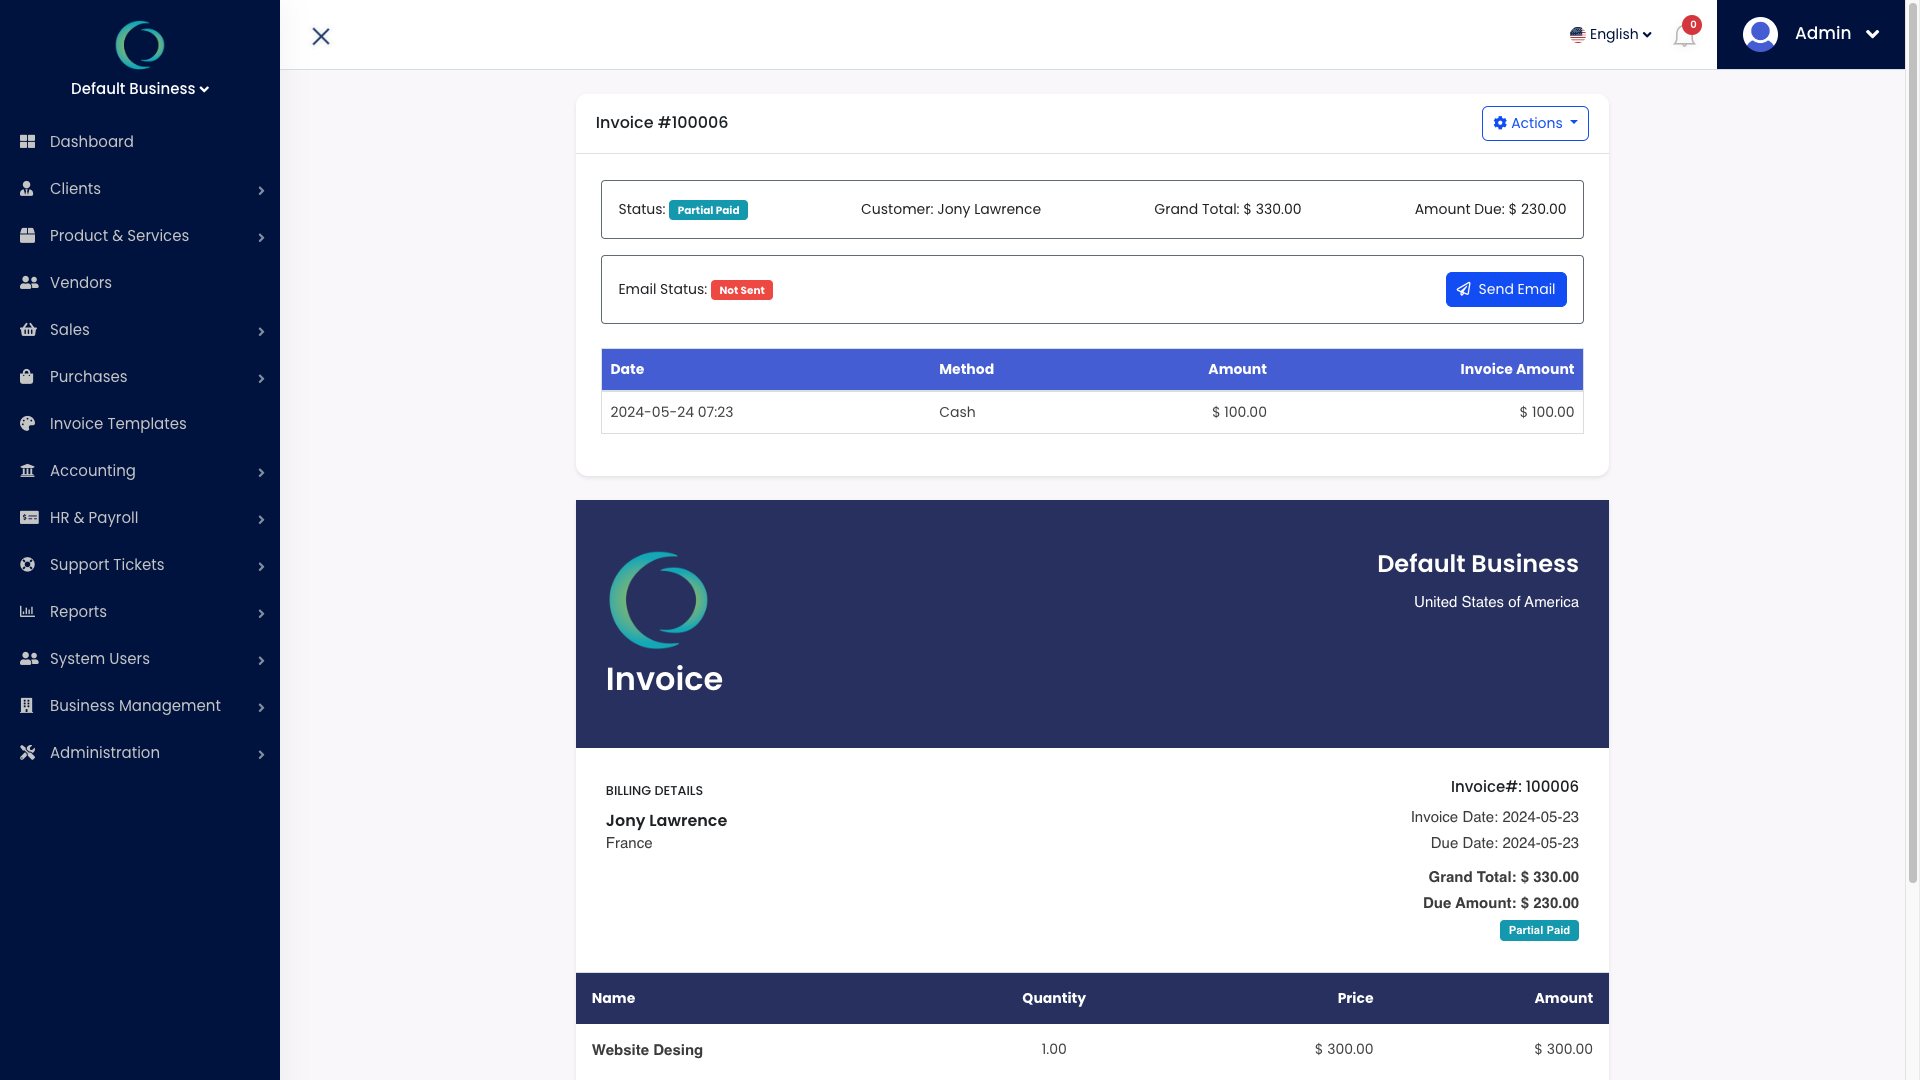Screen dimensions: 1920x1080
Task: Open the Default Business switcher dropdown
Action: coord(140,89)
